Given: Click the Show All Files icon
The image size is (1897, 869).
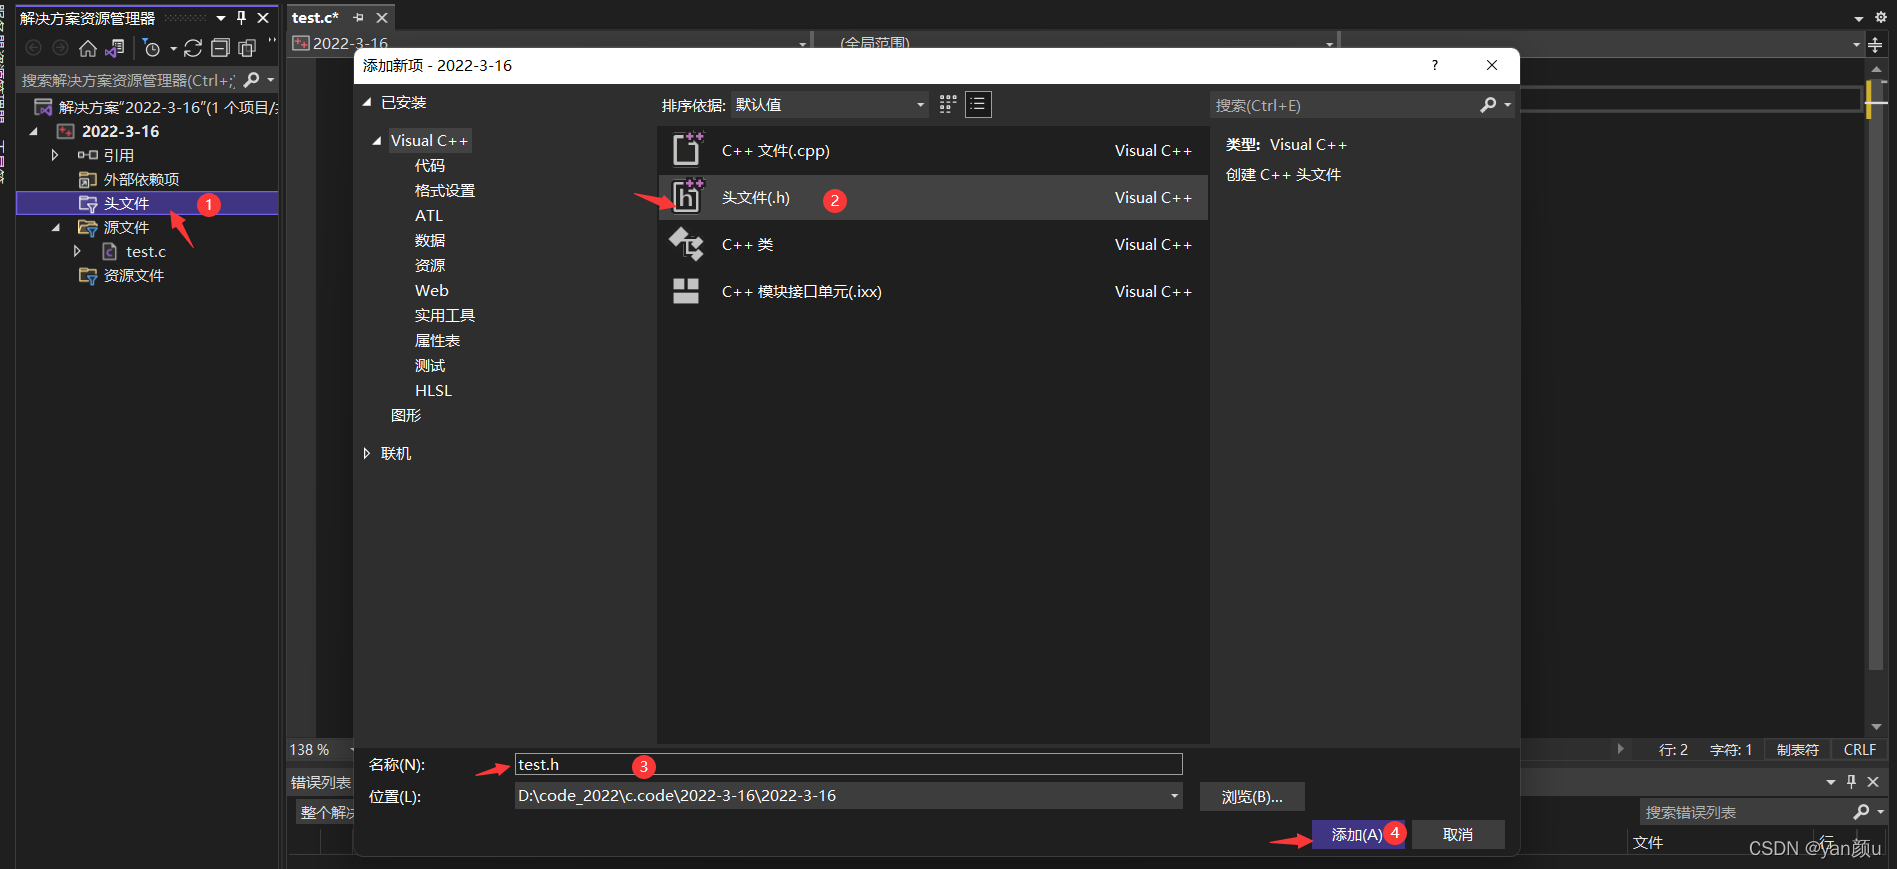Looking at the screenshot, I should point(247,48).
